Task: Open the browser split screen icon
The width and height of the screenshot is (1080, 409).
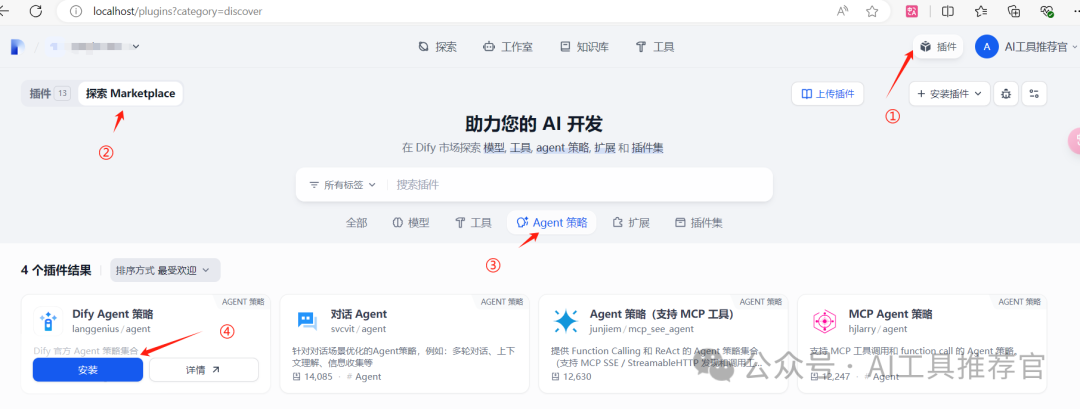Action: click(948, 11)
